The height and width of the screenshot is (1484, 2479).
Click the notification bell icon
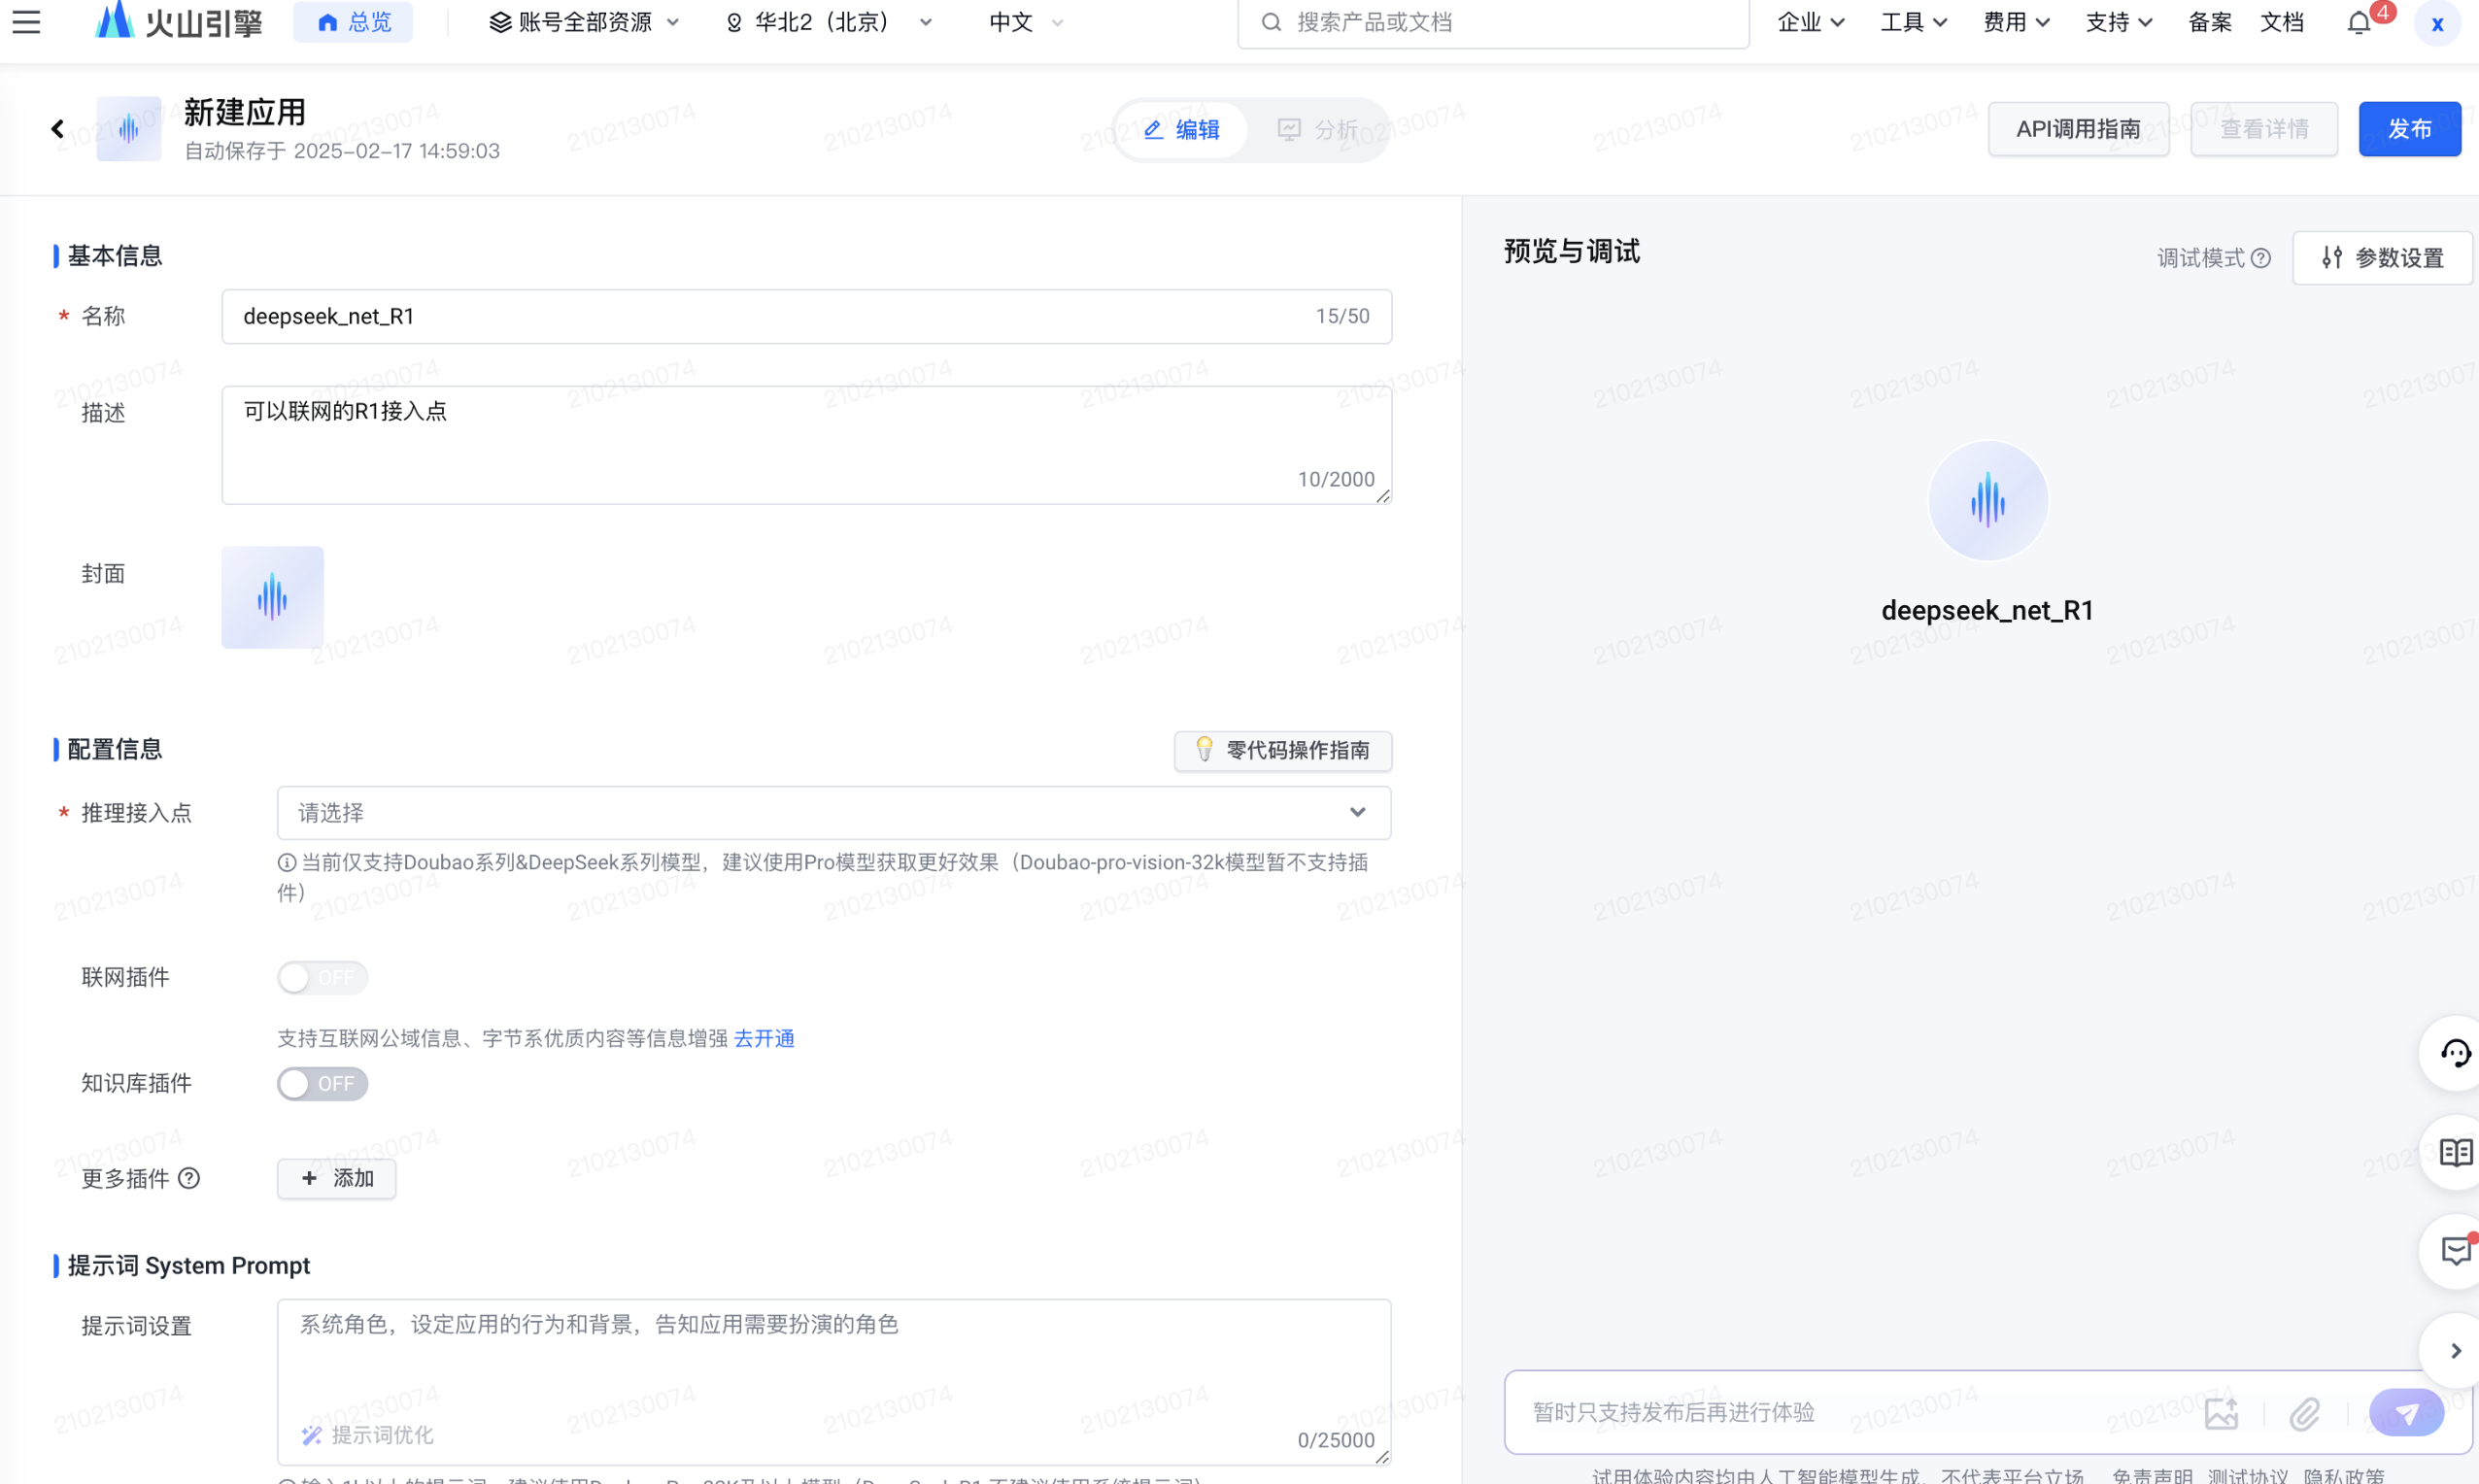(x=2358, y=22)
